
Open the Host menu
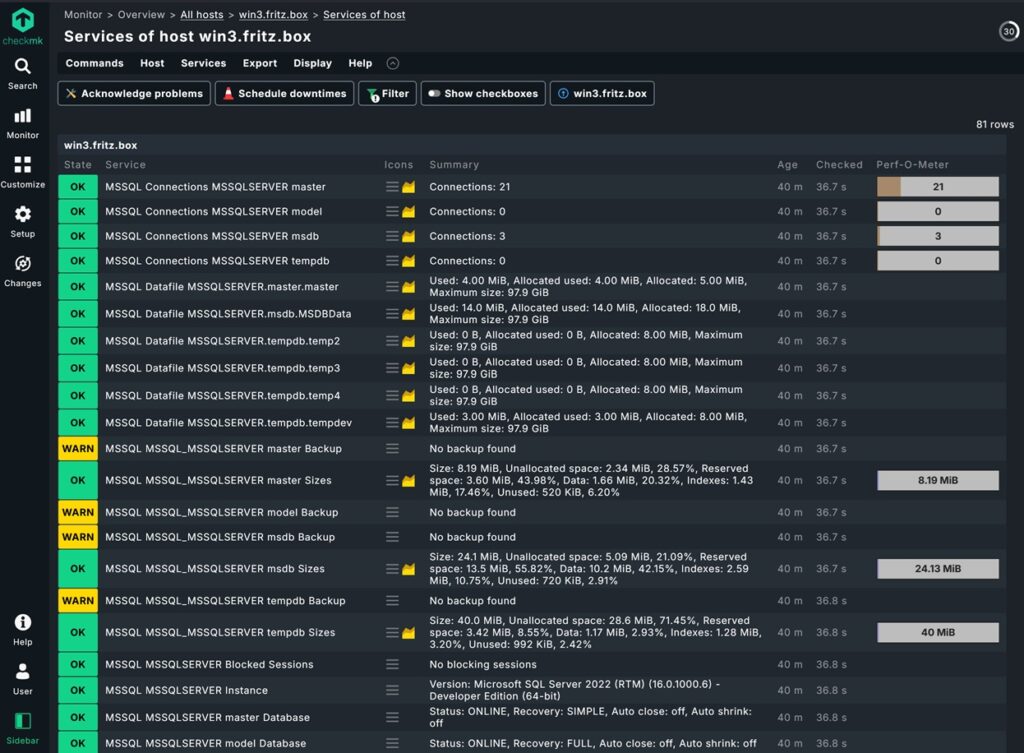(152, 63)
